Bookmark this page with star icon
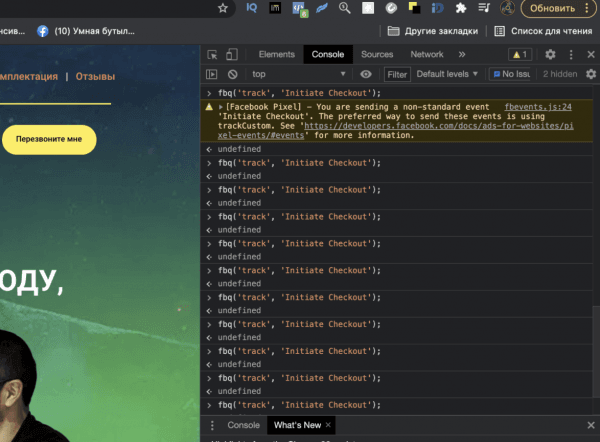 pos(223,8)
